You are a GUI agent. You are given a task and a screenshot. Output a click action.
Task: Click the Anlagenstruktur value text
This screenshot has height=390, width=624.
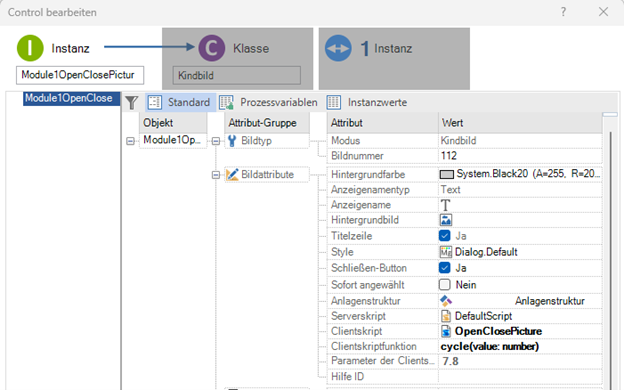pyautogui.click(x=550, y=301)
